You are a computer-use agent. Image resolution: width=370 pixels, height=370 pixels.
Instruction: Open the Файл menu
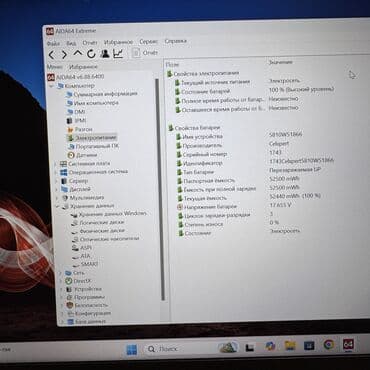[53, 44]
